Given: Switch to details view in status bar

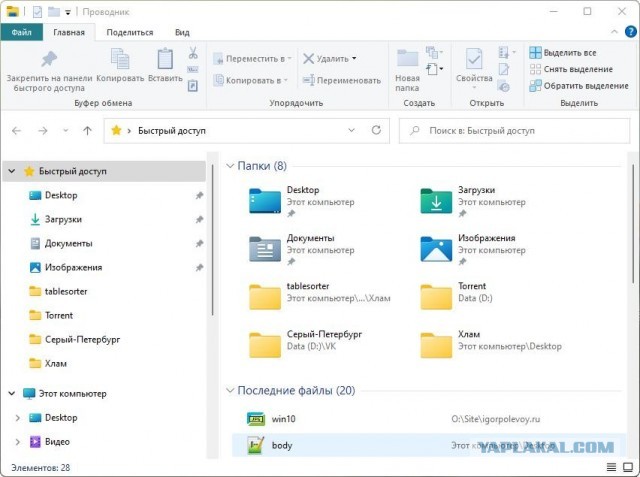Looking at the screenshot, I should 611,467.
